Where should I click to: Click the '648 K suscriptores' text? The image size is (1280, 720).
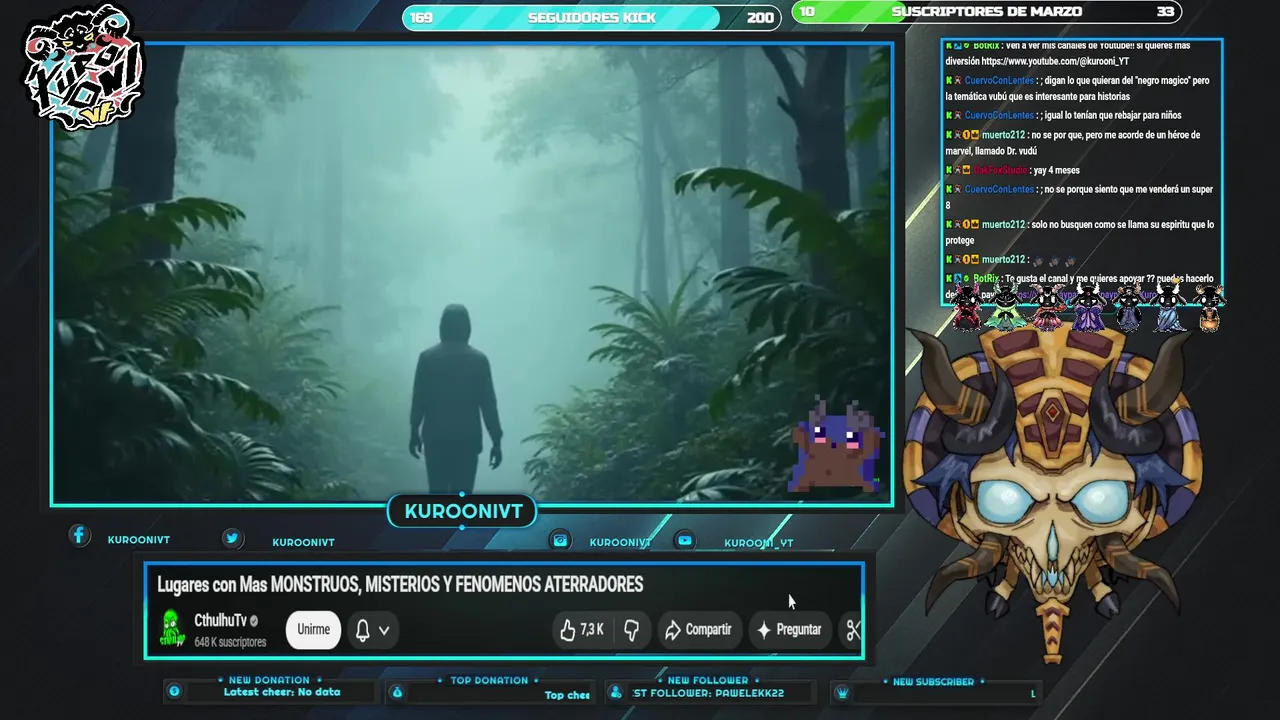point(230,642)
